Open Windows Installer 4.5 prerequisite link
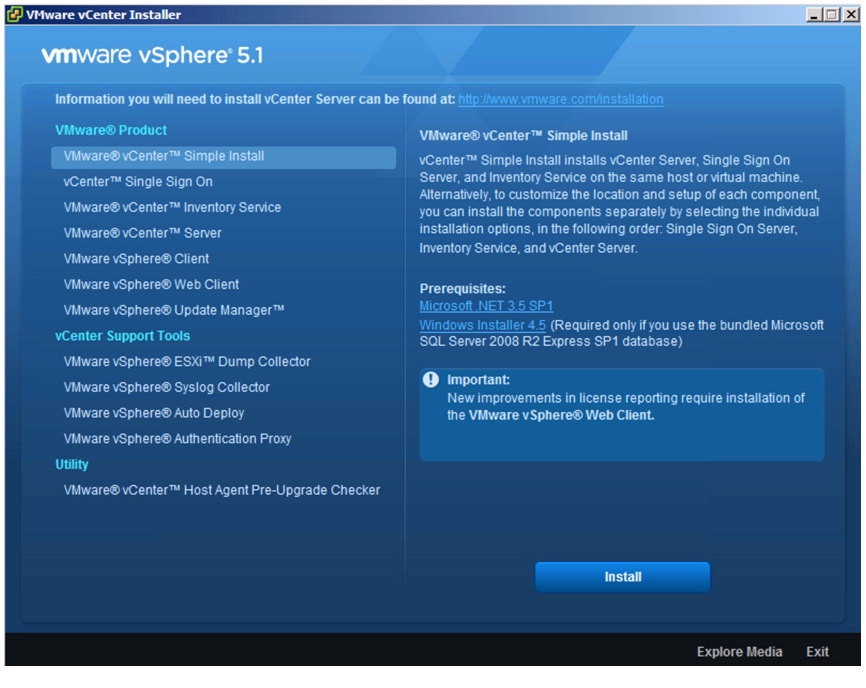 [482, 325]
